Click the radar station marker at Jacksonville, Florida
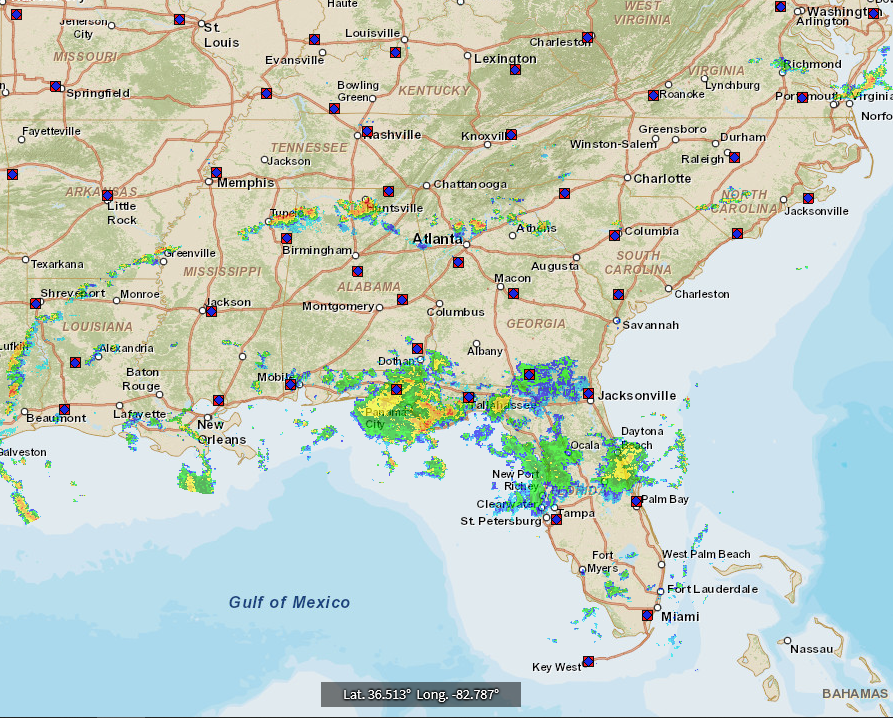The width and height of the screenshot is (893, 718). [x=589, y=394]
